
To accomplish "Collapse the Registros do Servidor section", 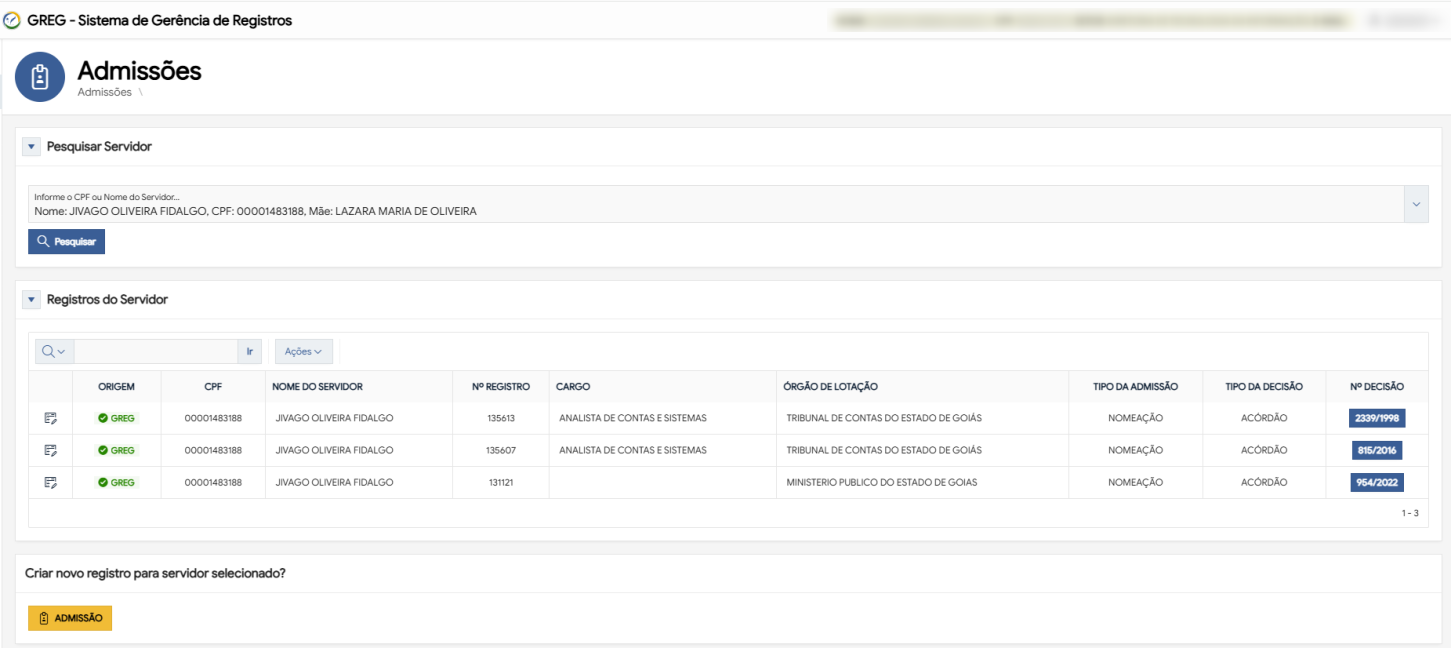I will [x=31, y=300].
